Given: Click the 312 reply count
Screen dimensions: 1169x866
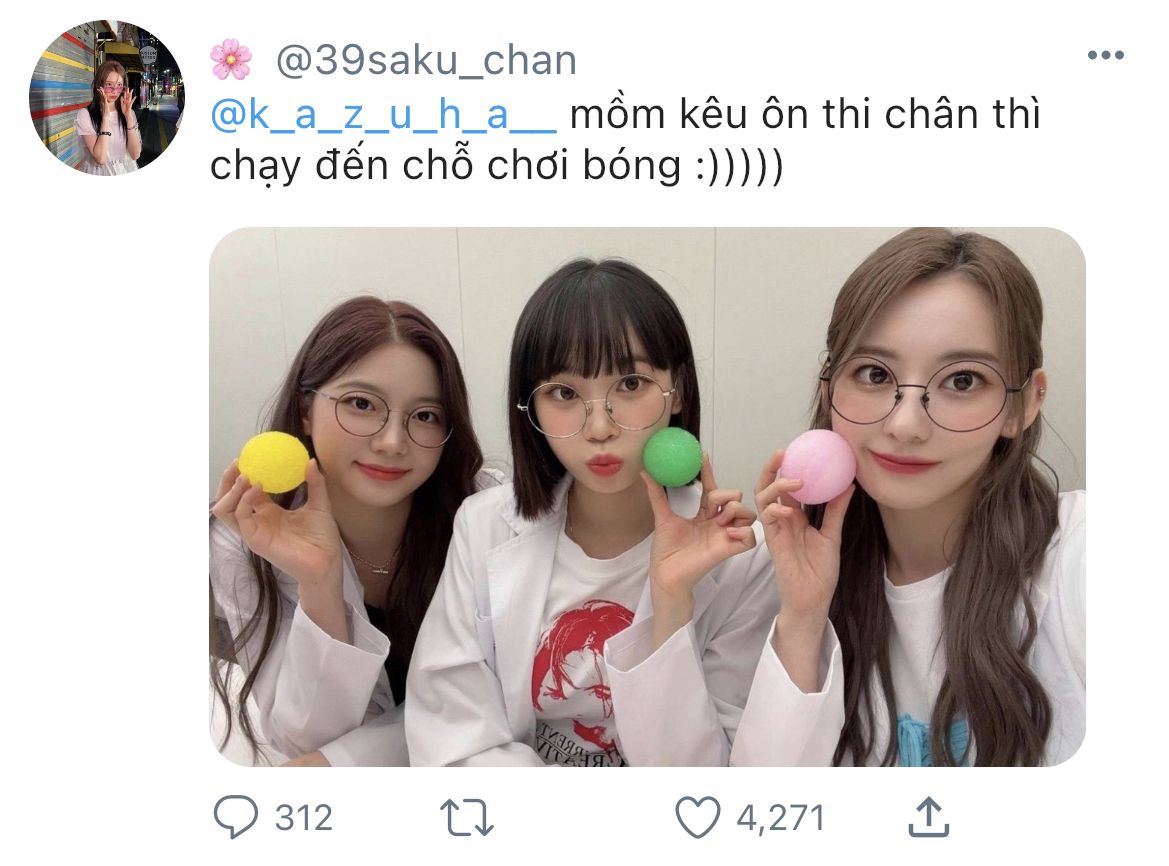Looking at the screenshot, I should [303, 818].
